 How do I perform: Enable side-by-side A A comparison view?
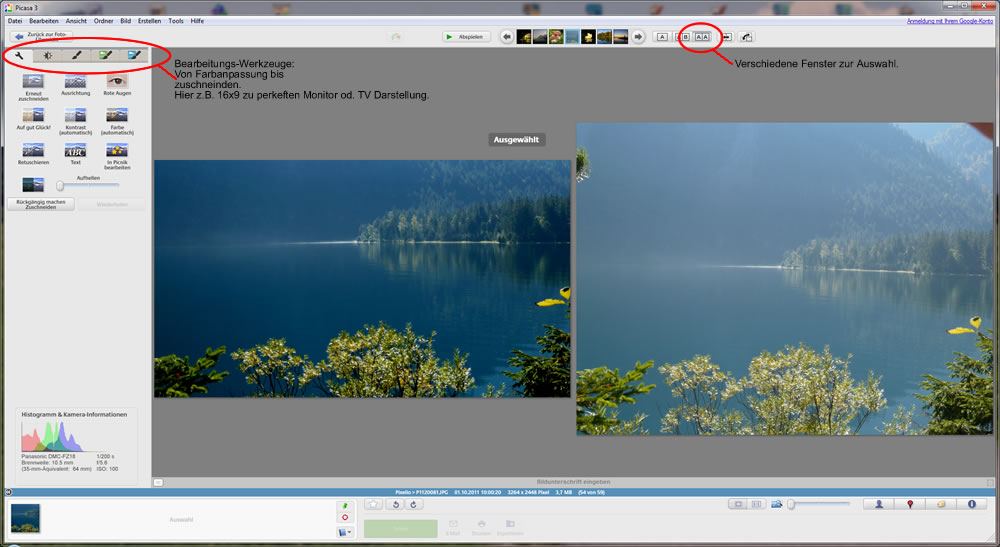pyautogui.click(x=702, y=37)
